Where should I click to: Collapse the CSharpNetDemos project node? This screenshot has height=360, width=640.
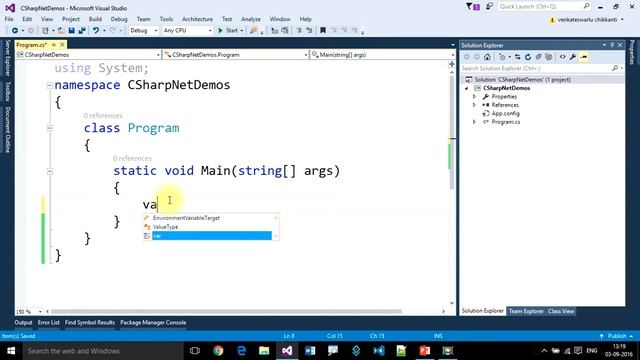tap(467, 89)
